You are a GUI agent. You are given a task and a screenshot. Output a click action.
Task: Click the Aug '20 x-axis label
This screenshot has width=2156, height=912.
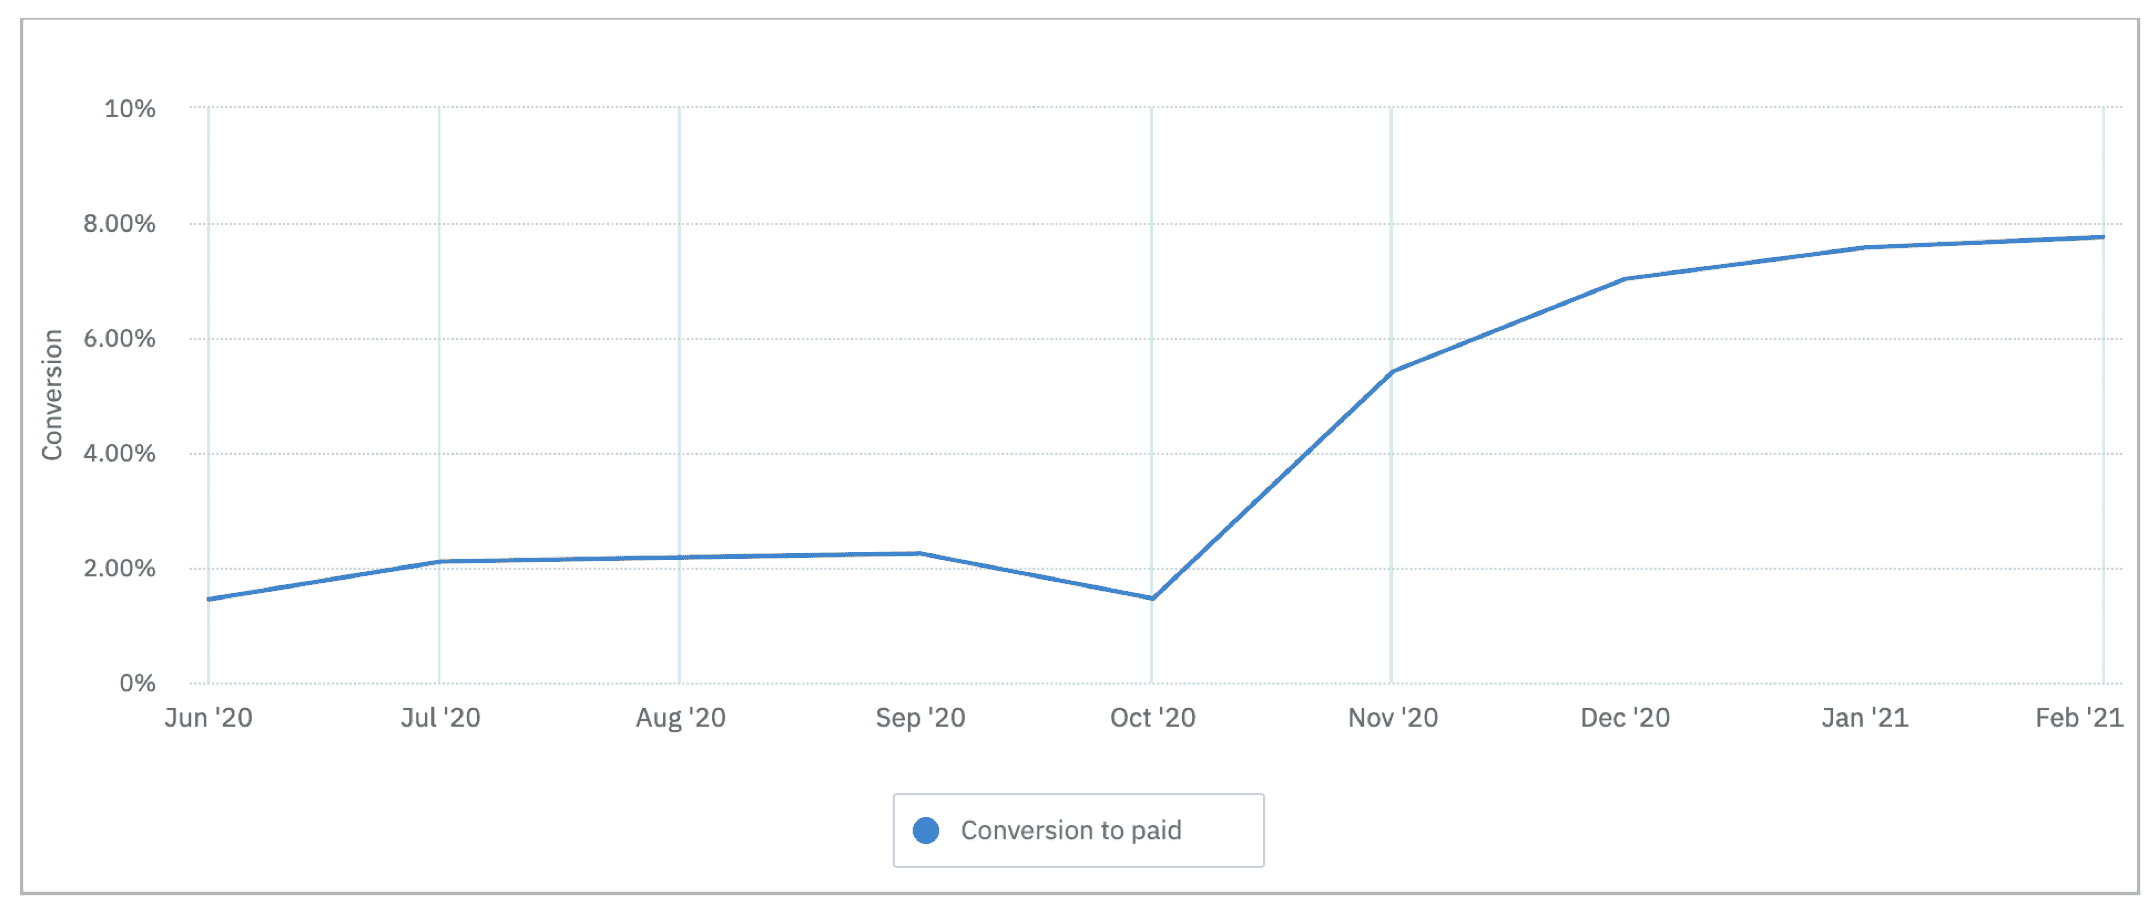point(680,717)
